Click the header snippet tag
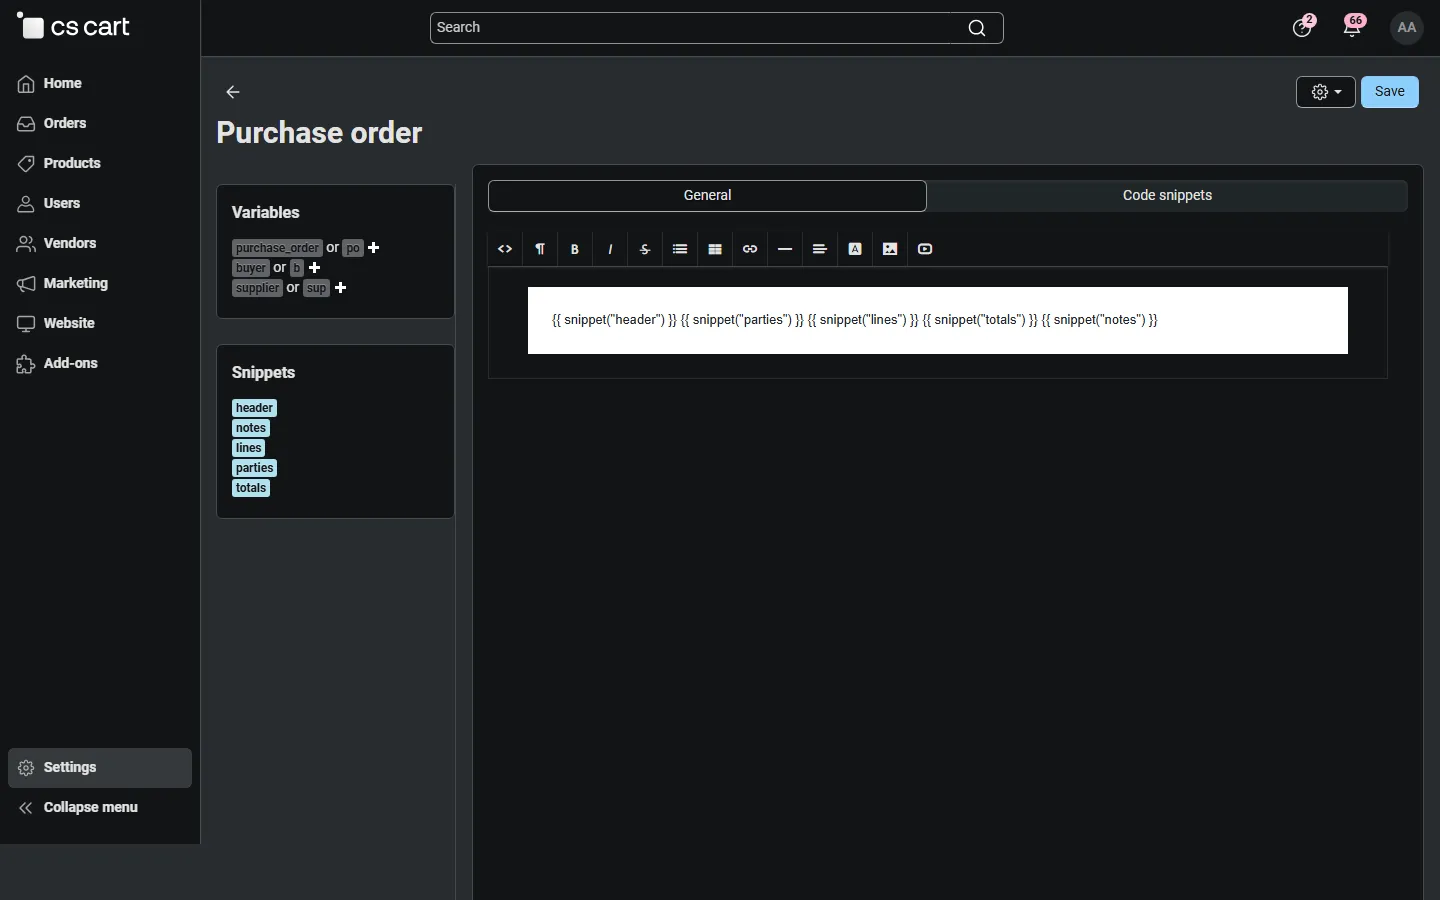This screenshot has width=1440, height=900. click(x=255, y=408)
